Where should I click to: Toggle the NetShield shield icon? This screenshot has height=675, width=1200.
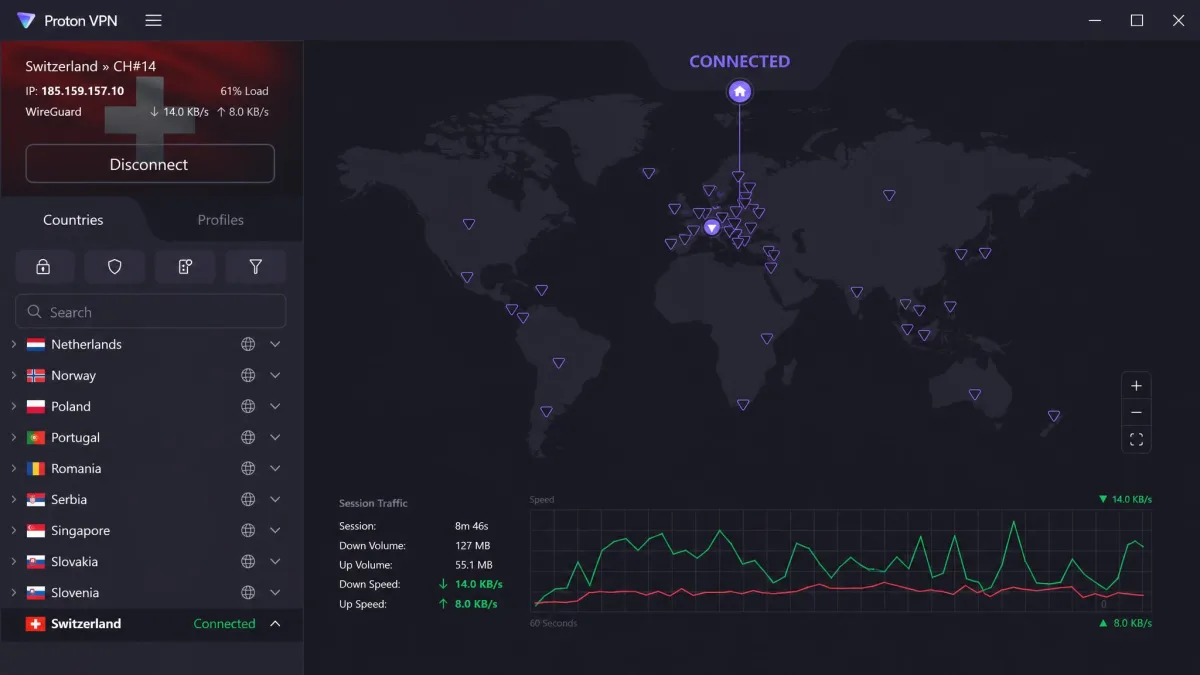coord(114,267)
